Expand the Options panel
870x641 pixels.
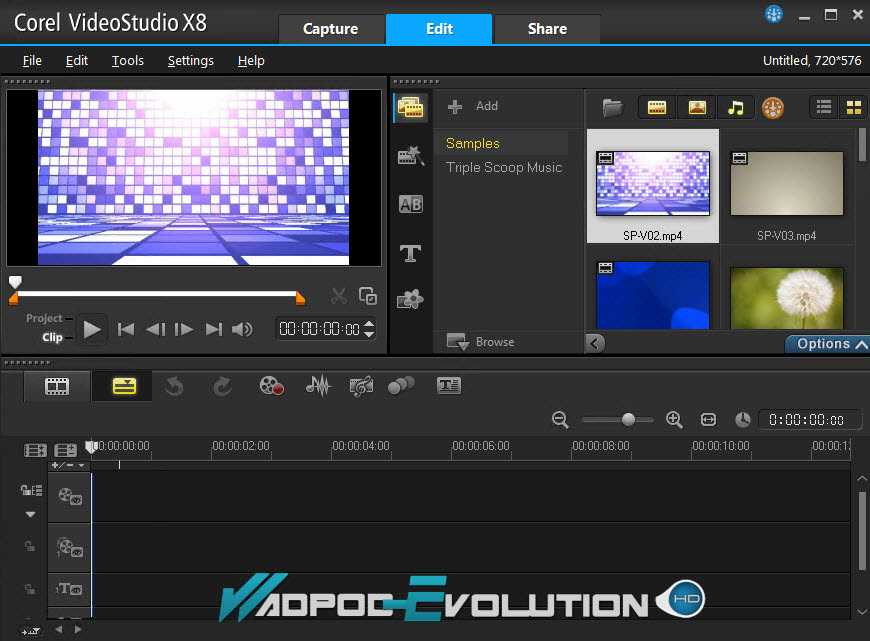831,344
